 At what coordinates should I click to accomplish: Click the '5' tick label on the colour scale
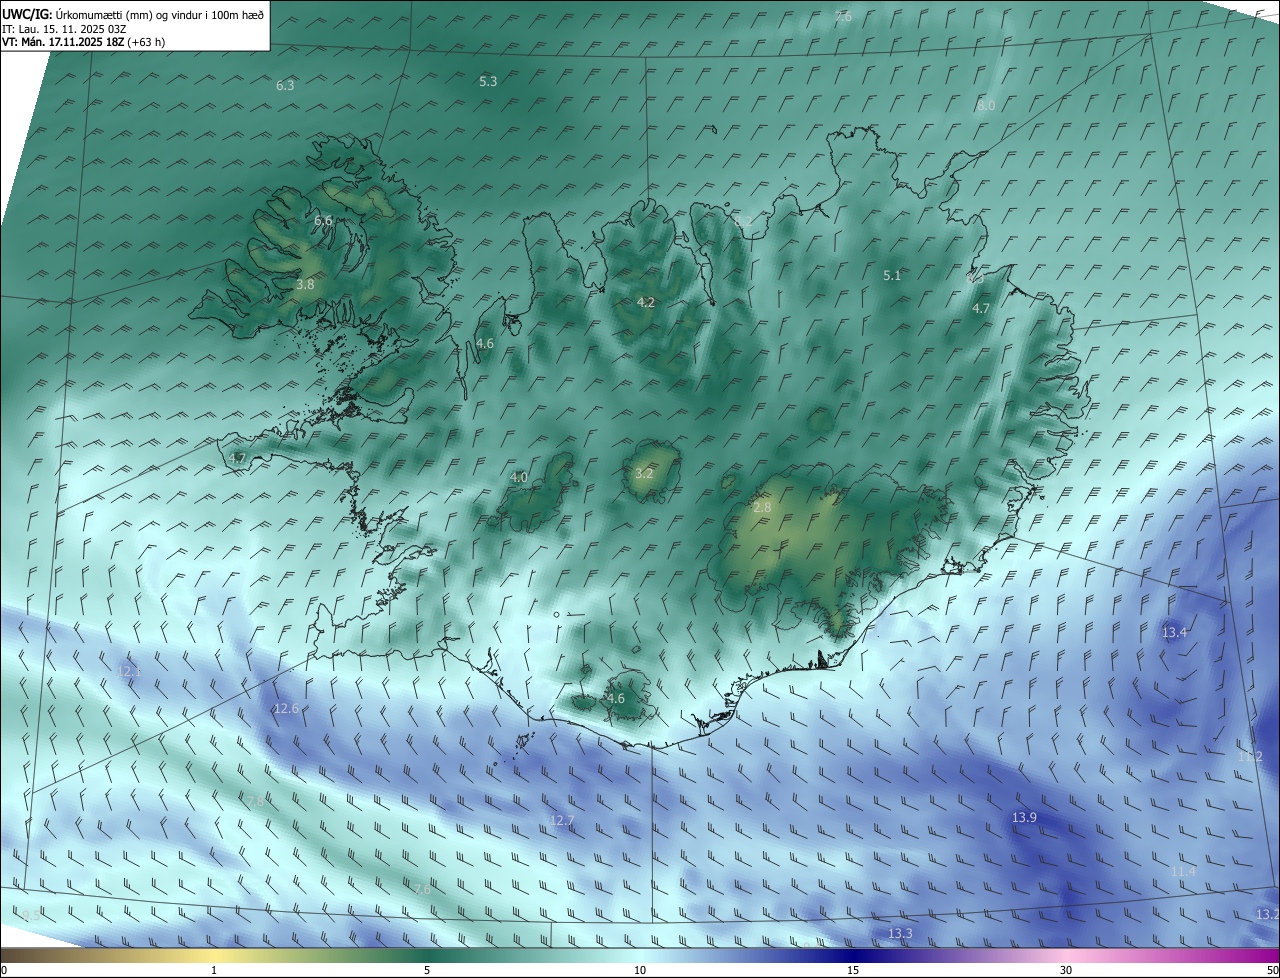pyautogui.click(x=427, y=971)
